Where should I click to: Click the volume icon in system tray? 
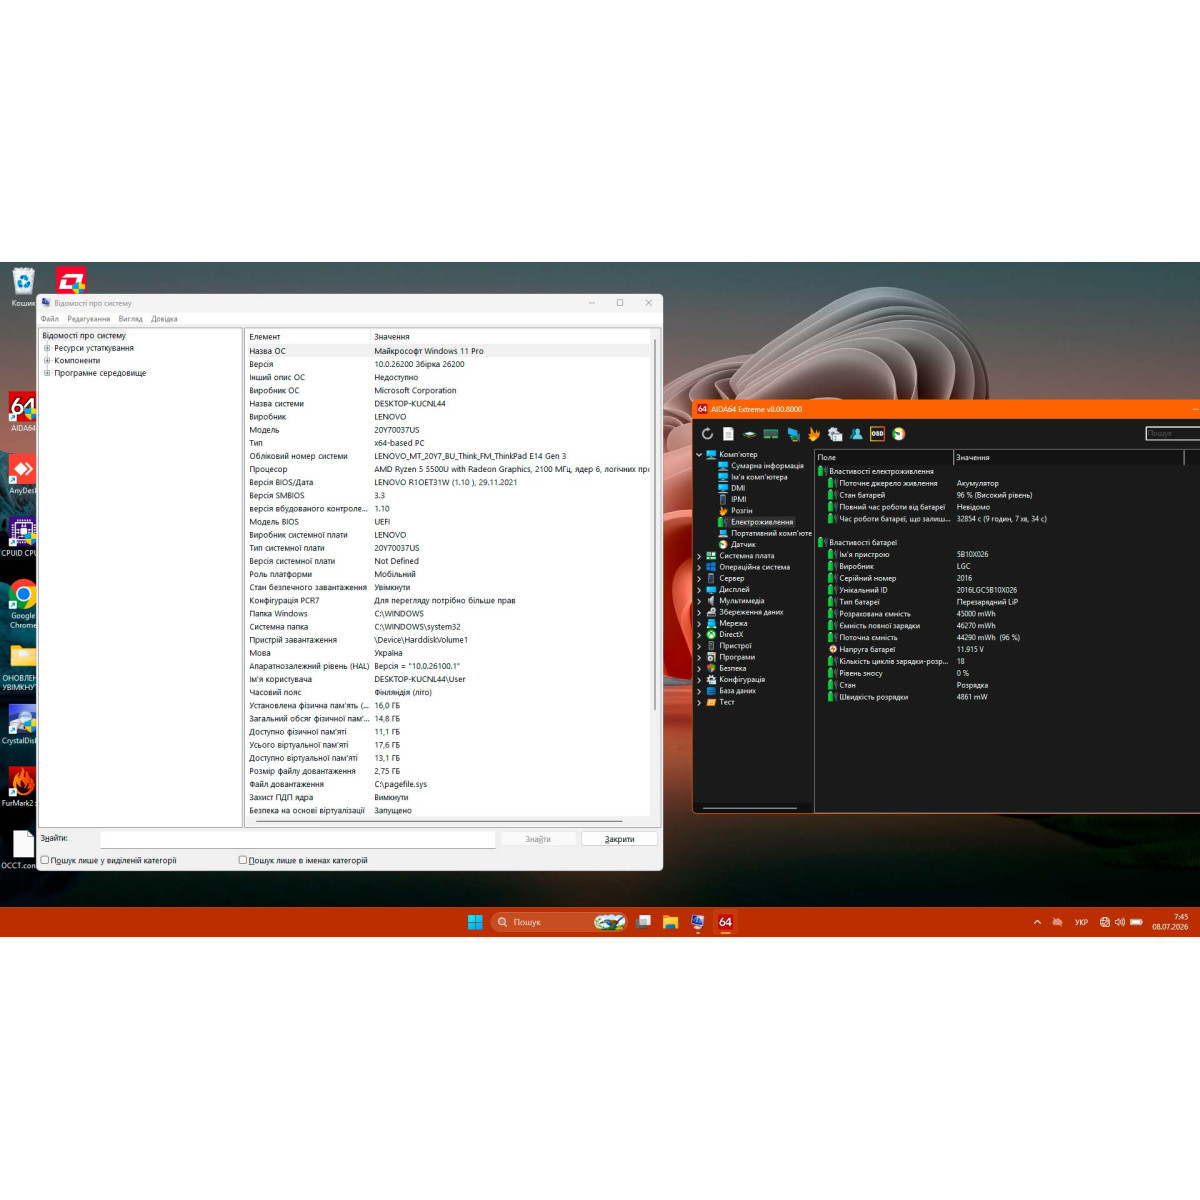(1120, 922)
